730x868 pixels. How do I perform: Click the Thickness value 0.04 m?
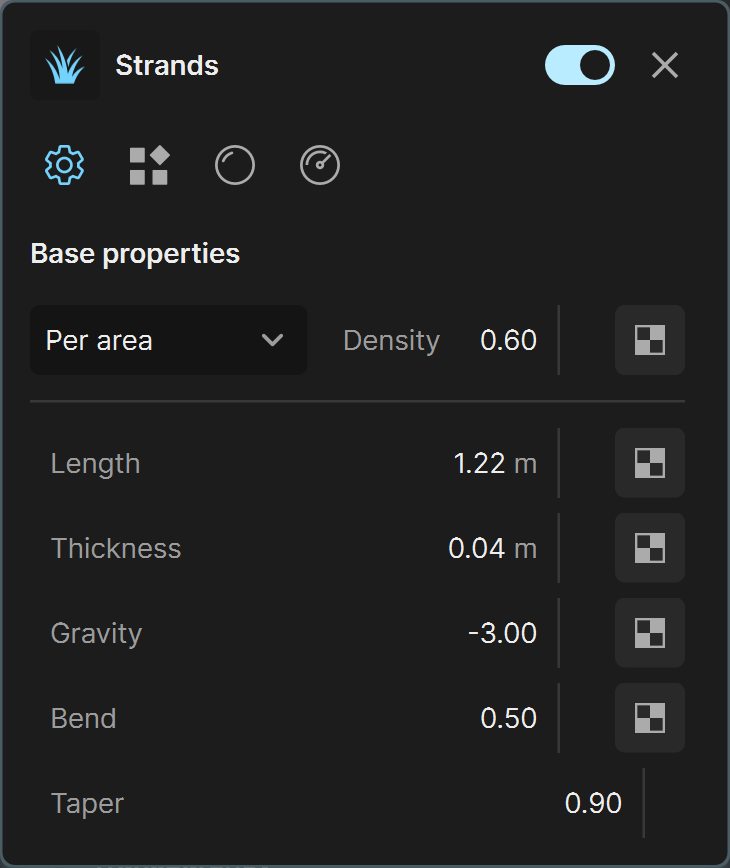click(x=493, y=549)
